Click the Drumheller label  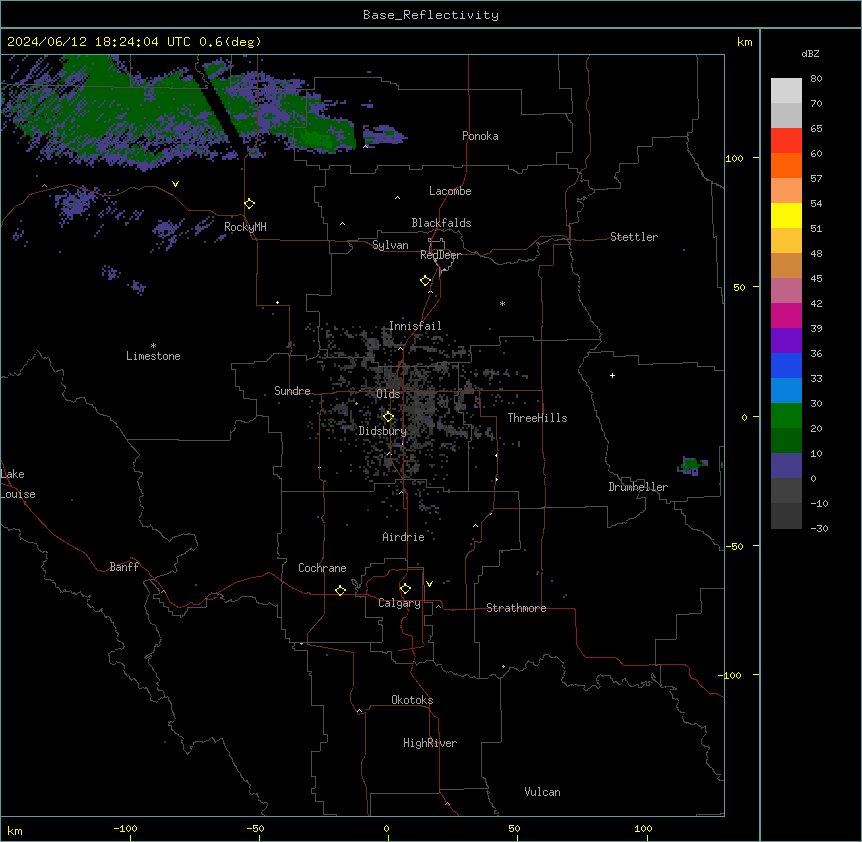(x=638, y=487)
